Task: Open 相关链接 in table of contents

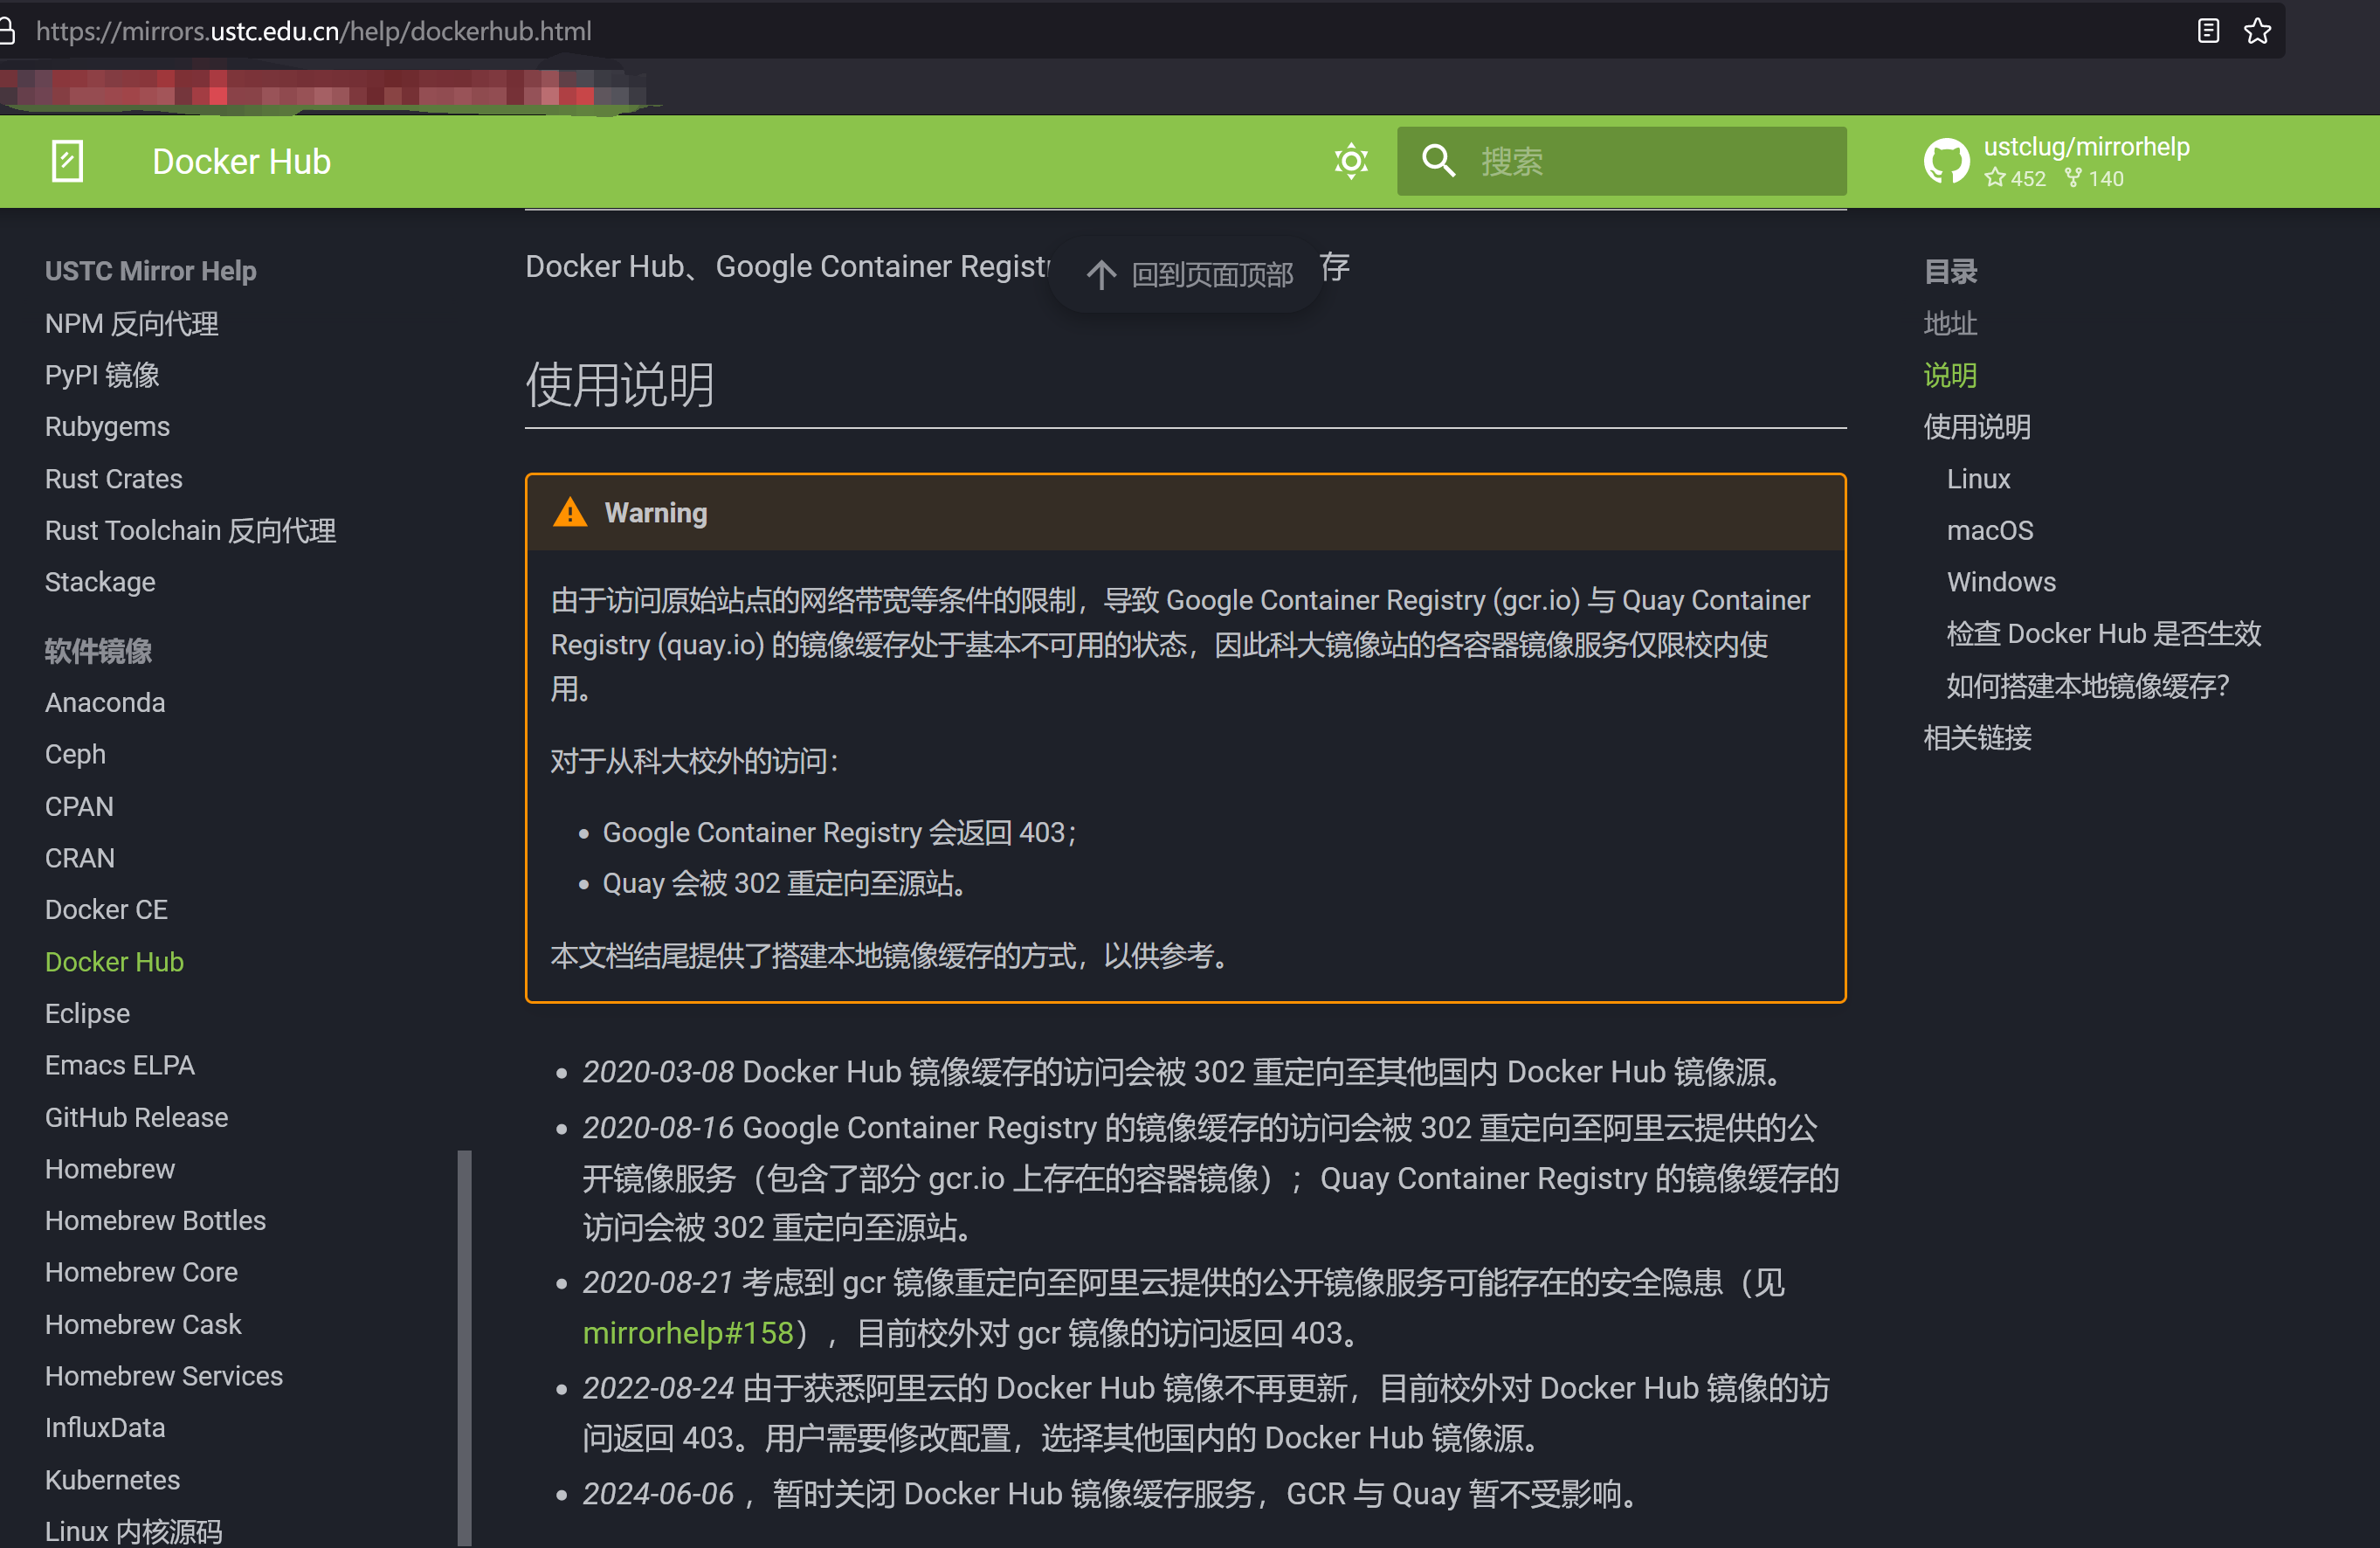Action: pyautogui.click(x=1977, y=738)
